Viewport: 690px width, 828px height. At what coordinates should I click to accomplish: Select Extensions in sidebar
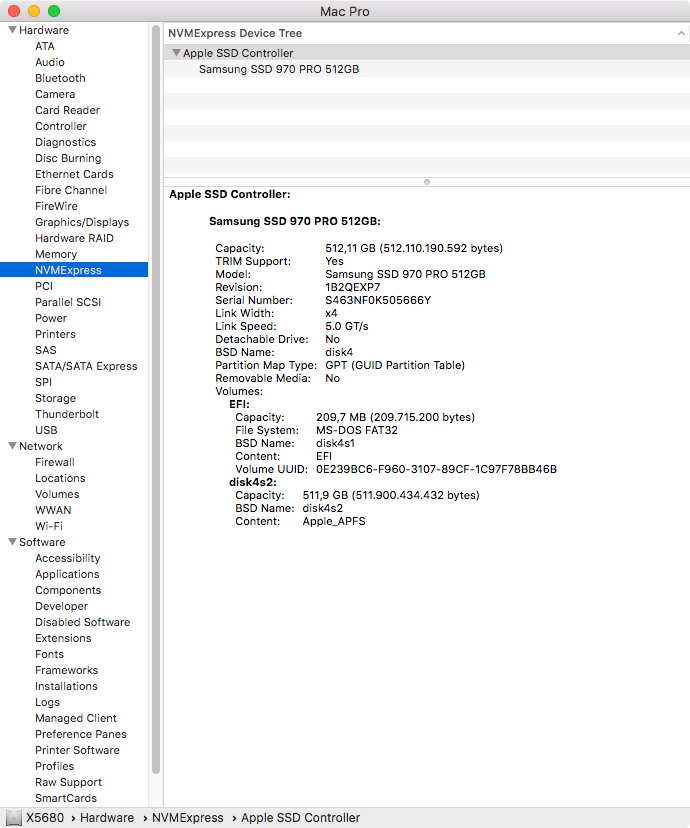[63, 638]
